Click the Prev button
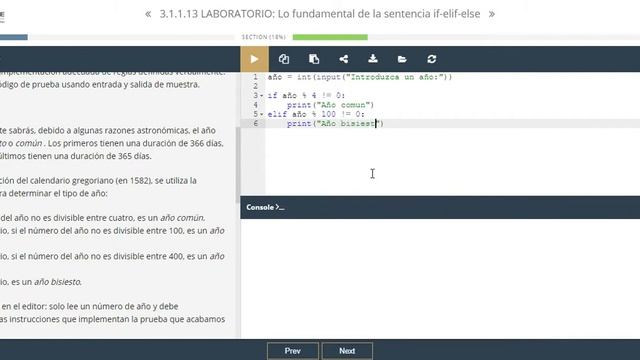Screen dimensions: 640x360 293,351
